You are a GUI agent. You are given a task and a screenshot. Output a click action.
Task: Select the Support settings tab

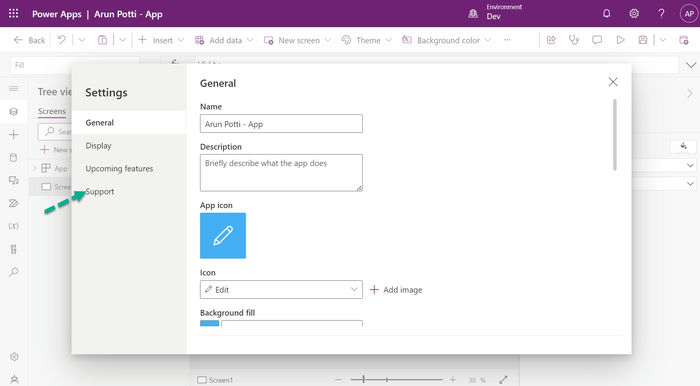(x=129, y=191)
